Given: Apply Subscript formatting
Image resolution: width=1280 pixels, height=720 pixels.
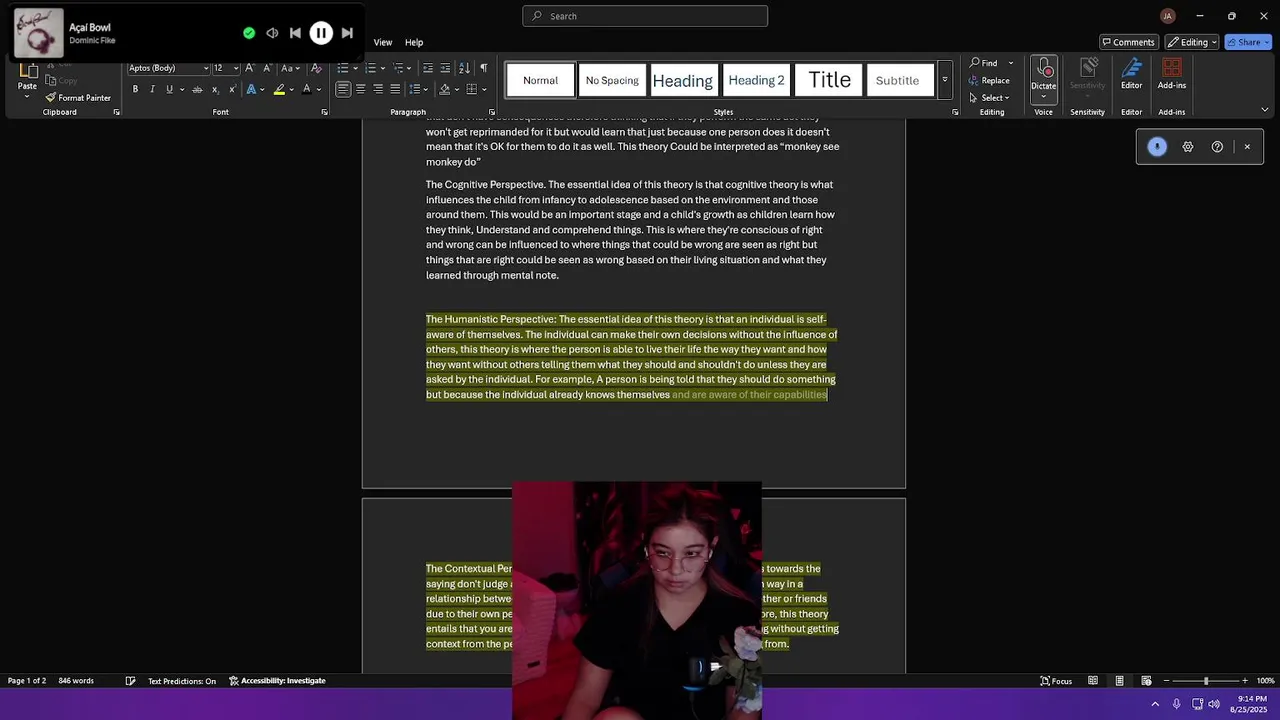Looking at the screenshot, I should (215, 89).
